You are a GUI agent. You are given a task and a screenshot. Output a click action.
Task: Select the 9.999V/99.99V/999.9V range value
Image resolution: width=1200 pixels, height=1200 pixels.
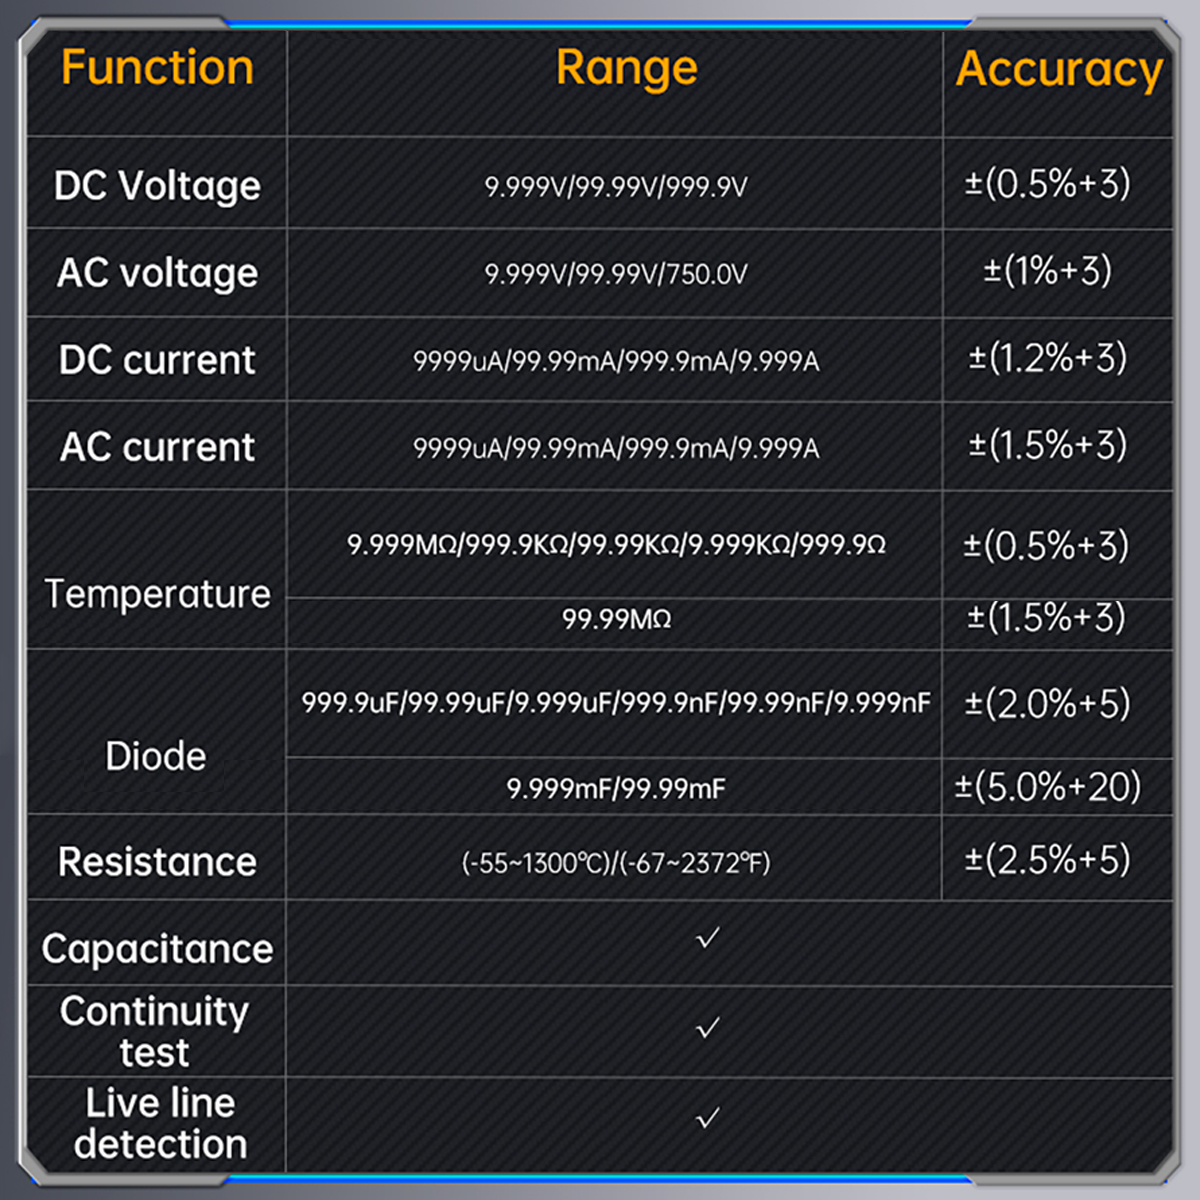[616, 187]
